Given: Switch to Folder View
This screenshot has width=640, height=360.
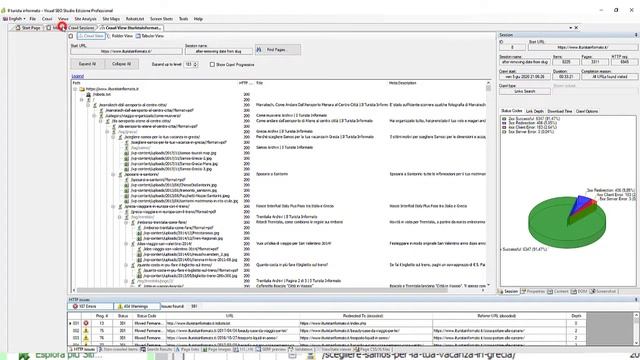Looking at the screenshot, I should [x=120, y=36].
